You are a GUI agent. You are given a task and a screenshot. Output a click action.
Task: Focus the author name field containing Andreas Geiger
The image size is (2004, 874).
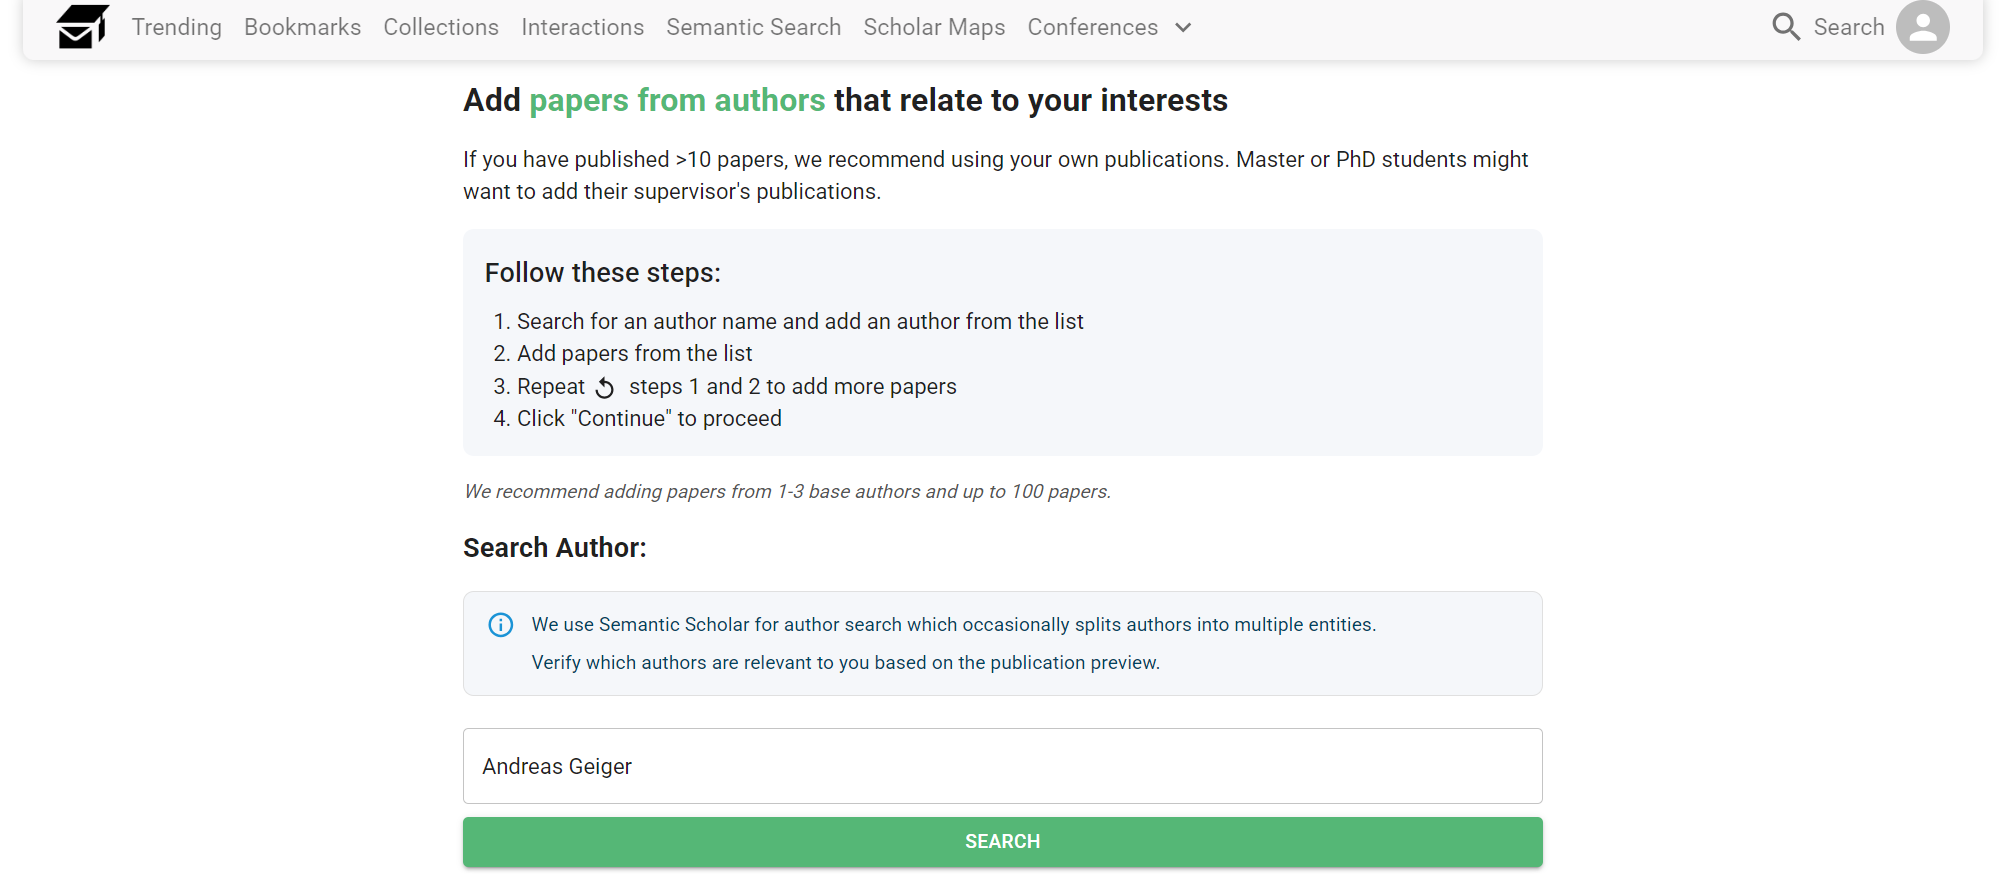point(1002,766)
